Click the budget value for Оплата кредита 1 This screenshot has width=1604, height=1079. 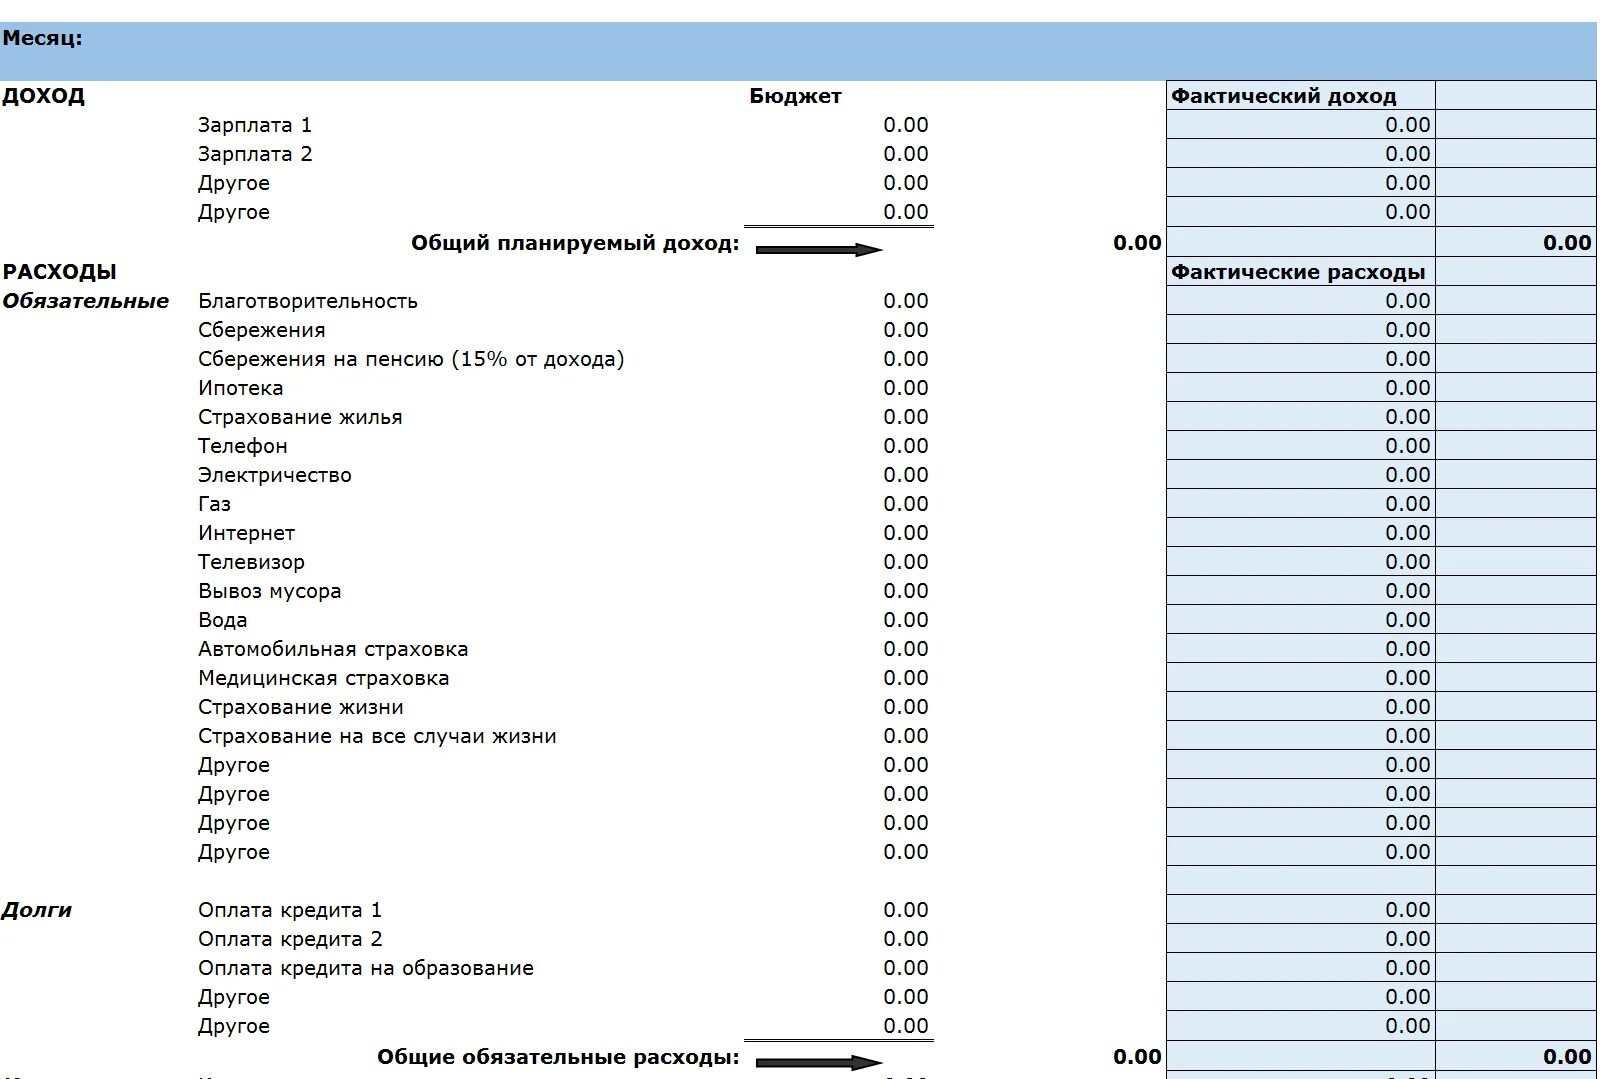coord(906,910)
